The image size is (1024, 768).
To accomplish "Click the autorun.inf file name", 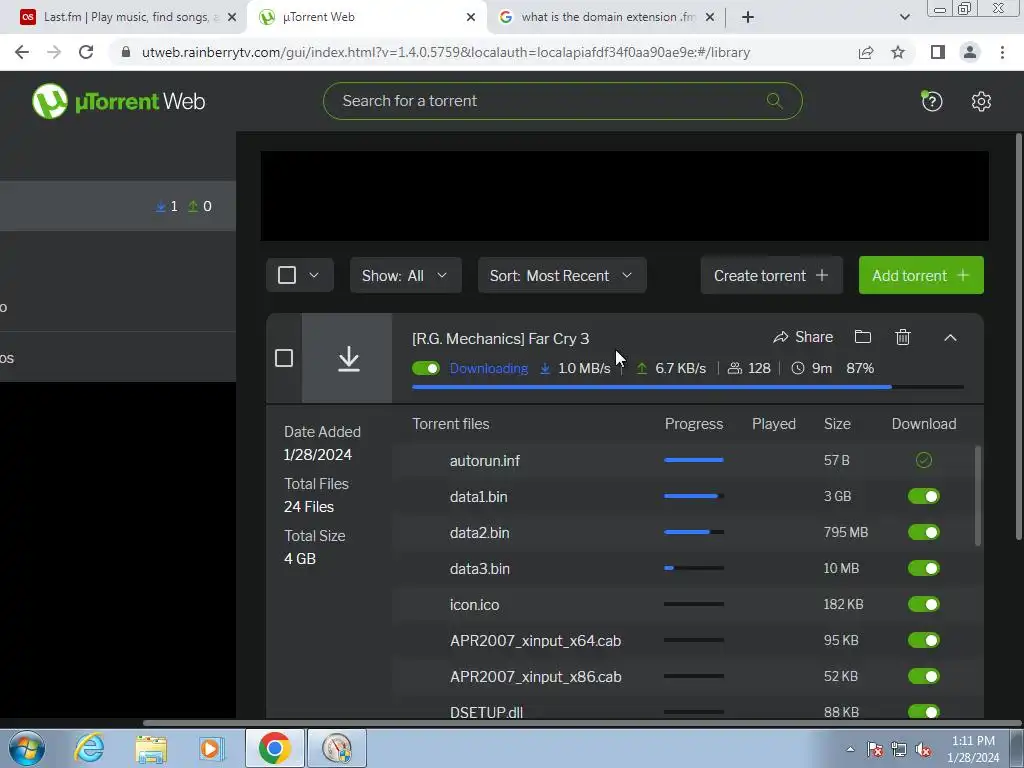I will click(x=485, y=460).
